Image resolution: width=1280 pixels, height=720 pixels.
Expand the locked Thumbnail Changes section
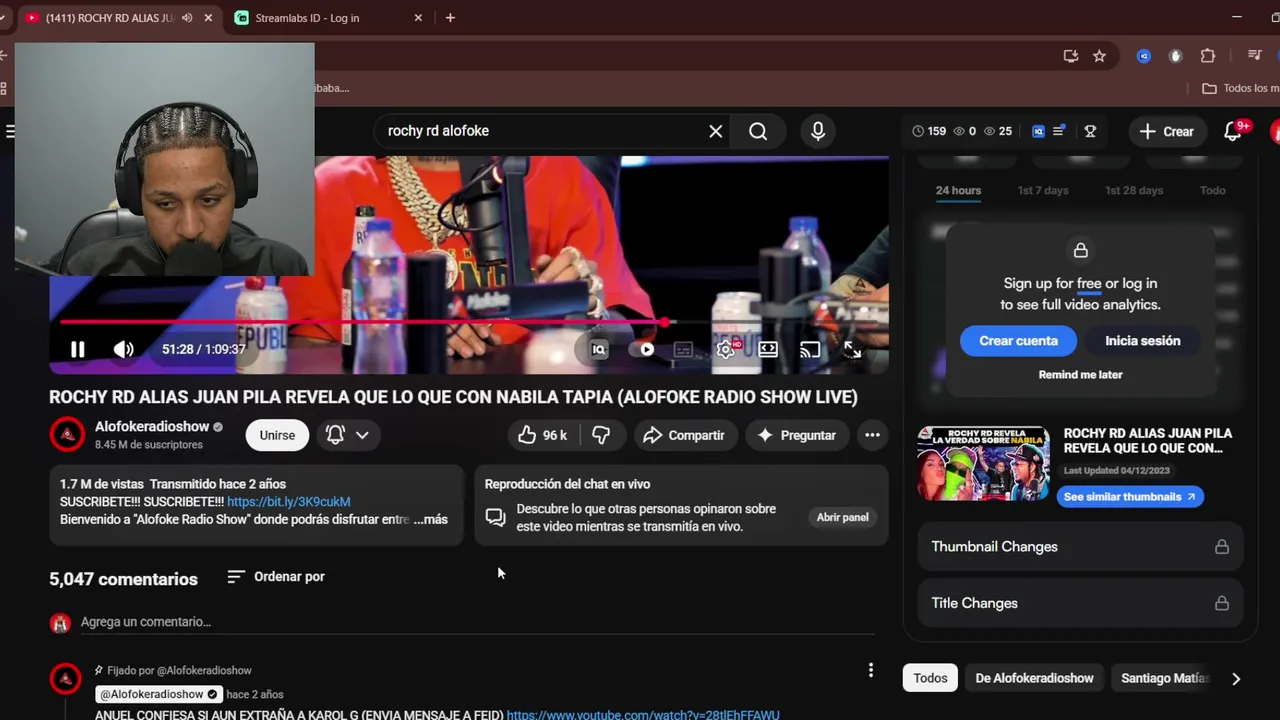[1080, 547]
